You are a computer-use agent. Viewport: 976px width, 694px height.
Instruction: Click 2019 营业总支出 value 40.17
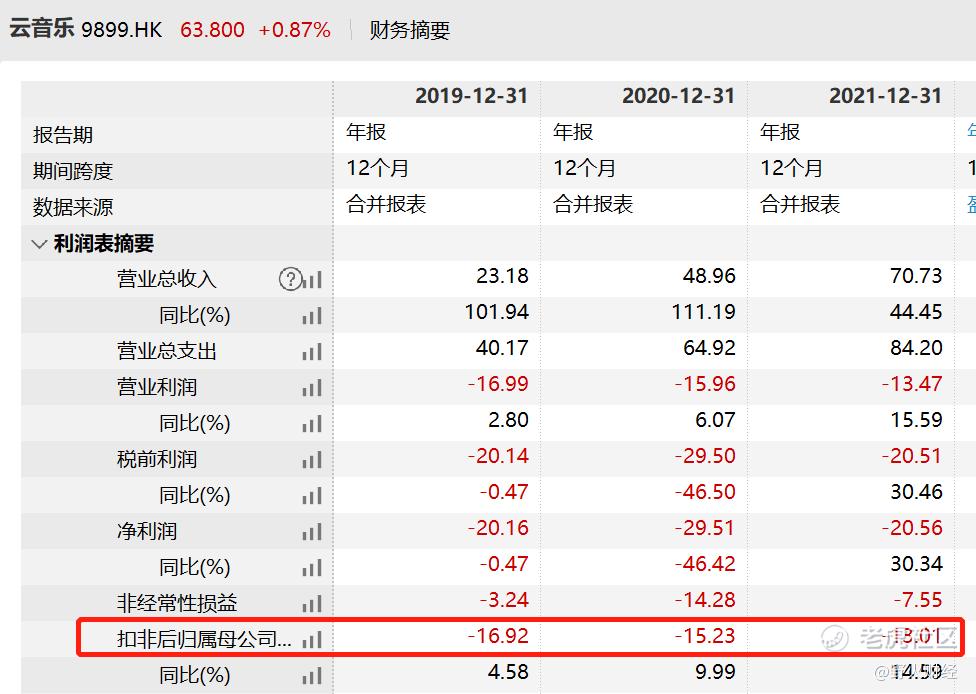502,348
